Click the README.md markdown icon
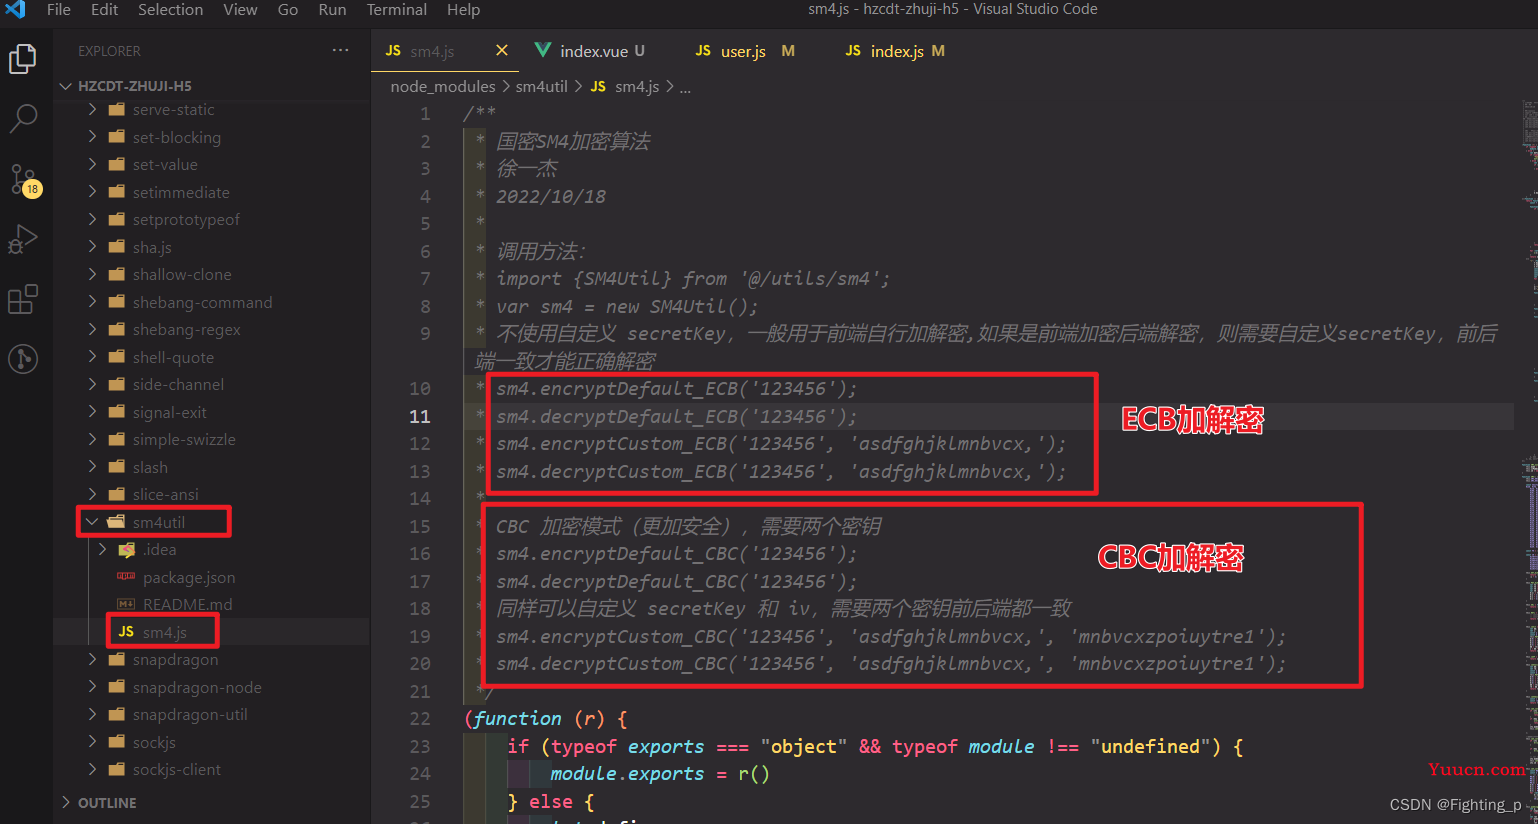Screen dimensions: 1538x824 click(x=126, y=604)
